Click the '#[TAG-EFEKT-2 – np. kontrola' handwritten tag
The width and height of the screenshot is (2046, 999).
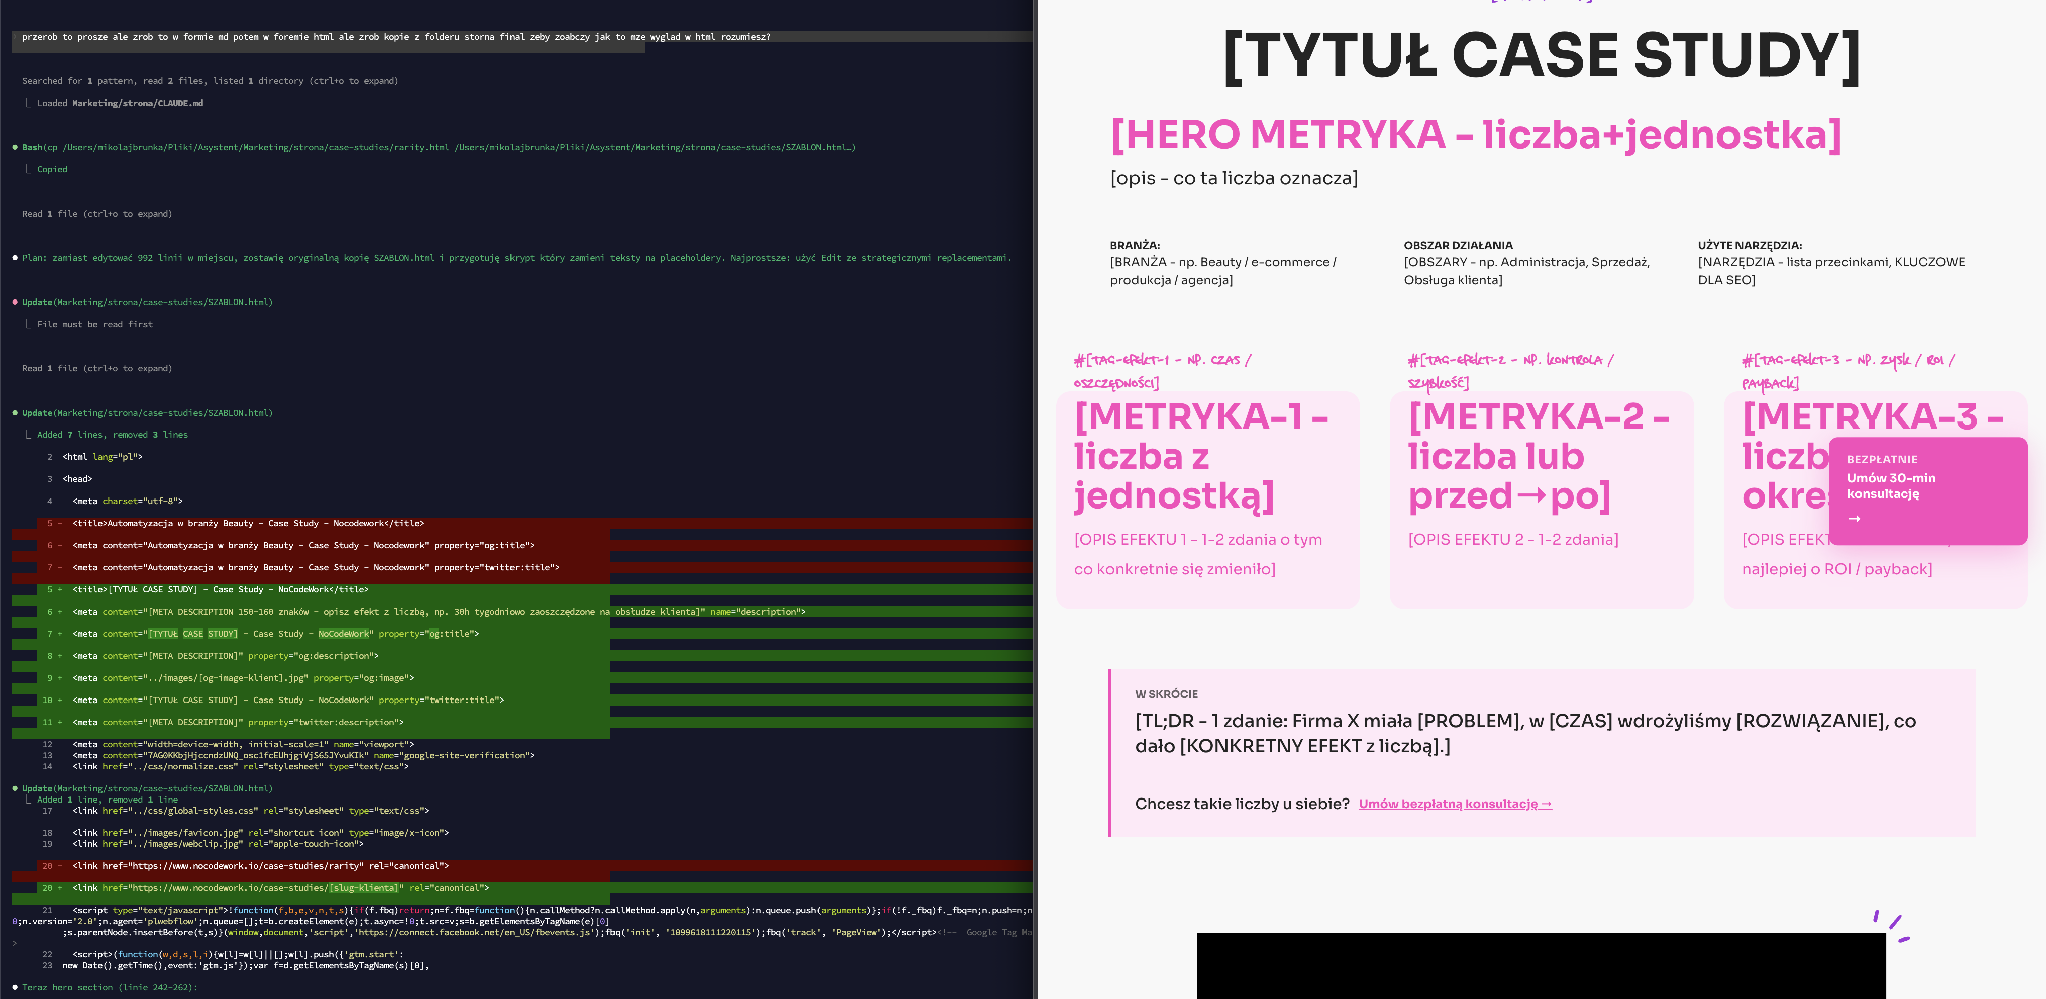pyautogui.click(x=1511, y=371)
